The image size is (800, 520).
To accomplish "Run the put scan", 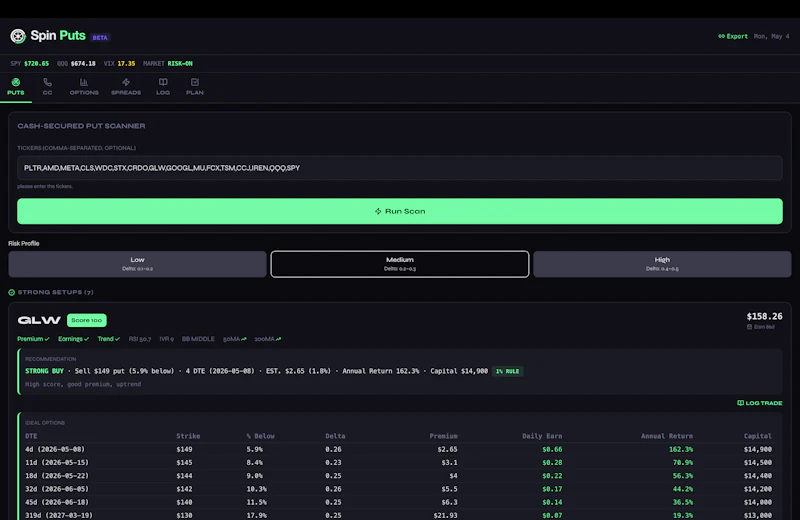I will [399, 211].
